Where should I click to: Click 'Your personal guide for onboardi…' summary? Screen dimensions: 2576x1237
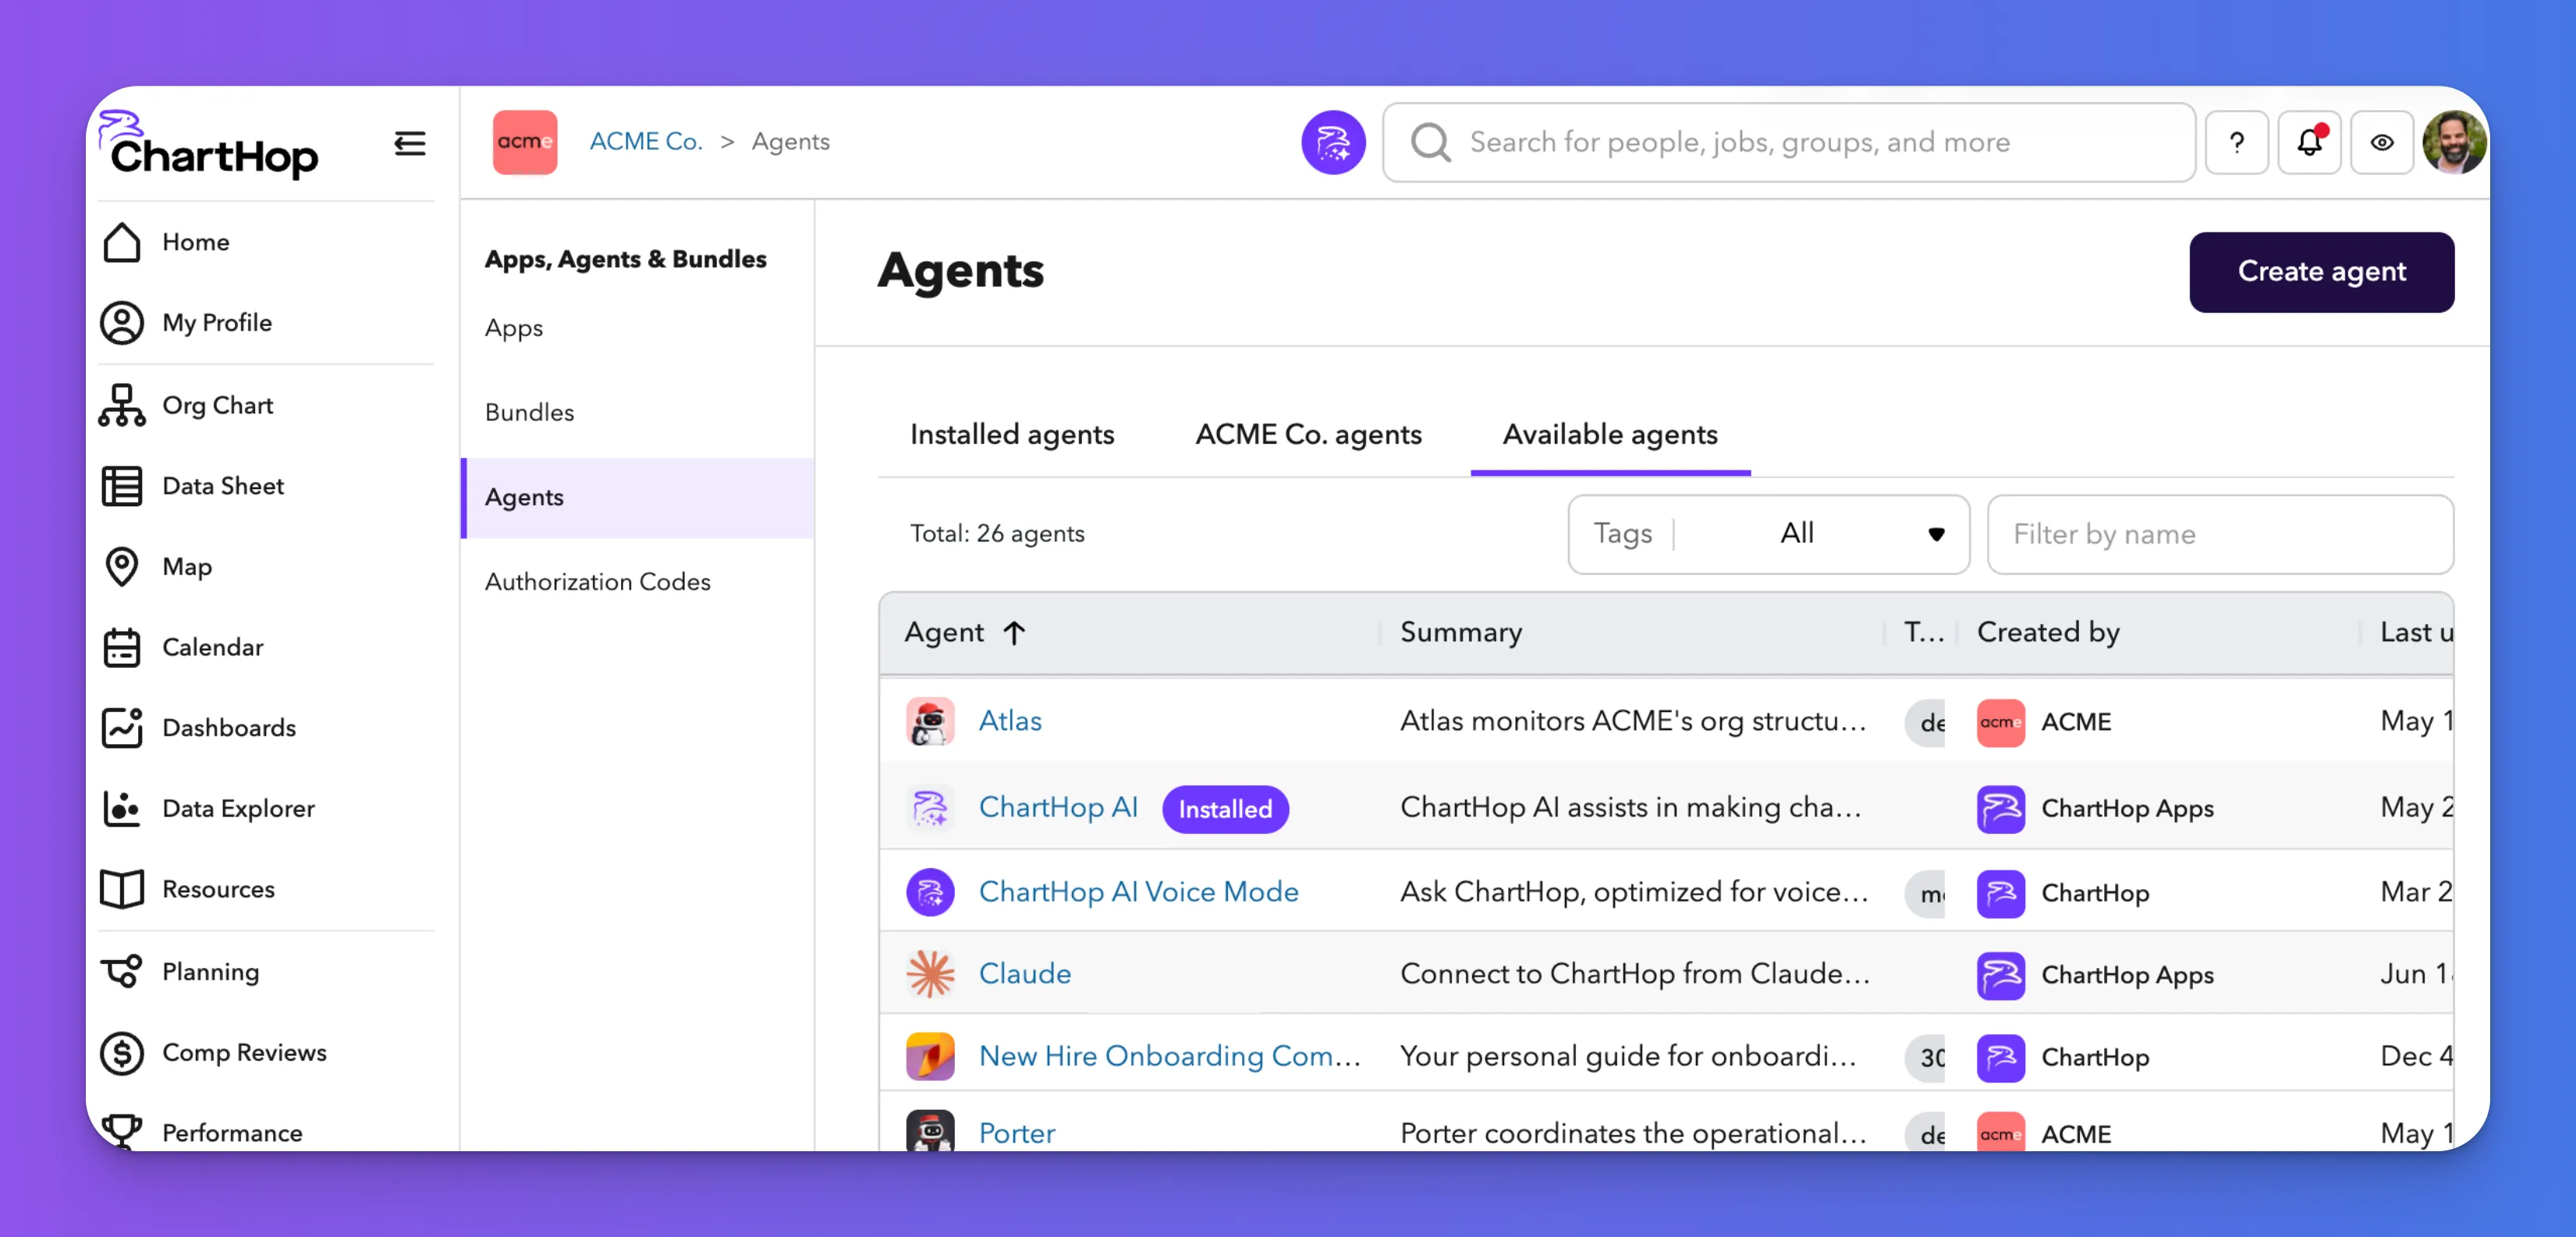pyautogui.click(x=1628, y=1055)
